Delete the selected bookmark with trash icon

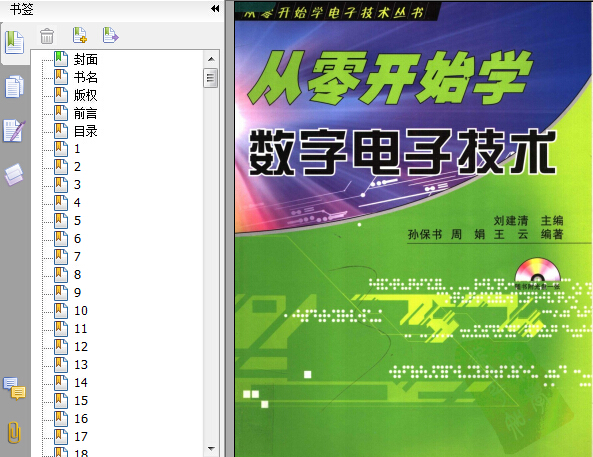coord(47,36)
